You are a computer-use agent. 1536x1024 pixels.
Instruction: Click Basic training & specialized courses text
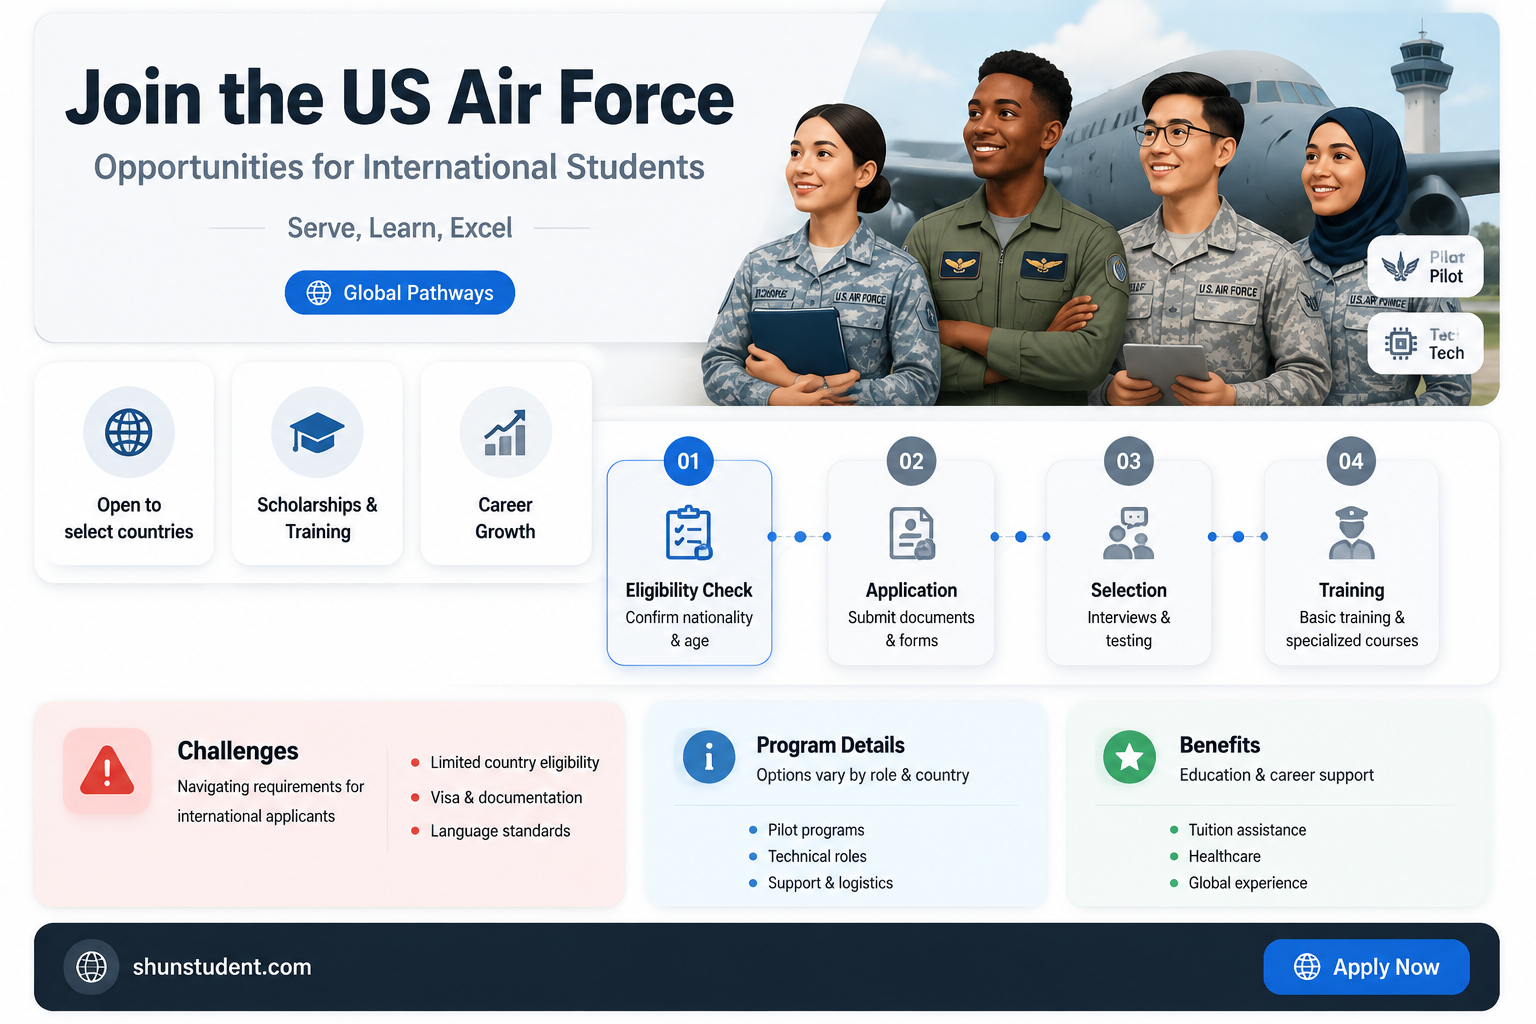pos(1352,629)
